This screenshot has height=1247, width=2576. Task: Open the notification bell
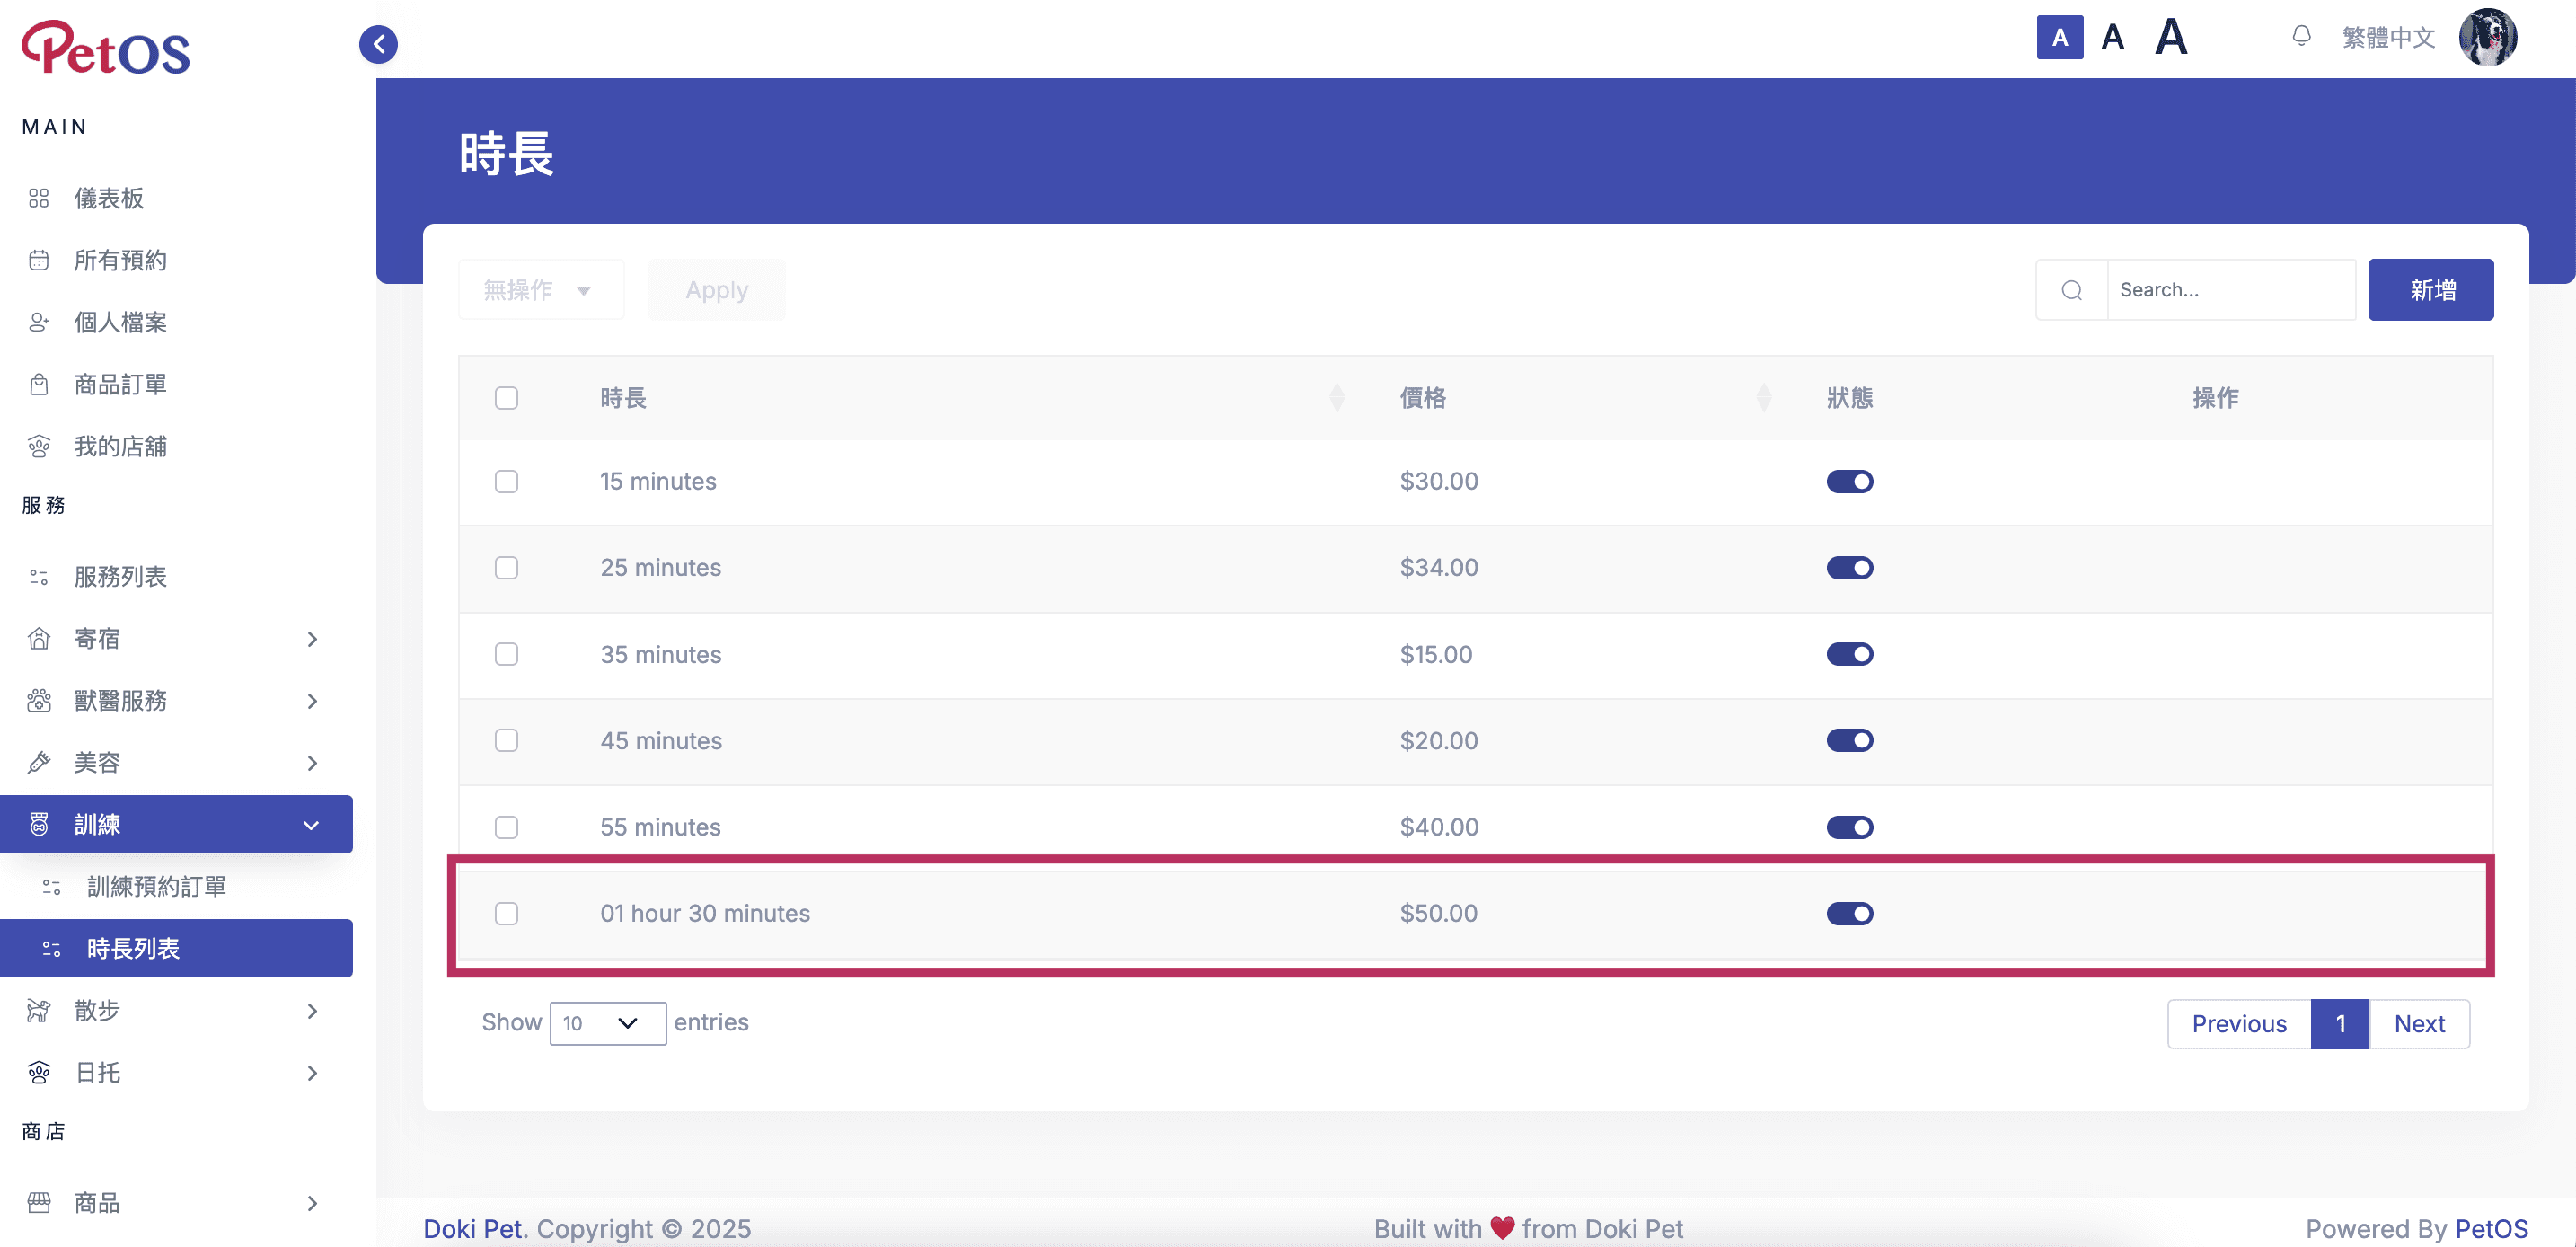2301,37
